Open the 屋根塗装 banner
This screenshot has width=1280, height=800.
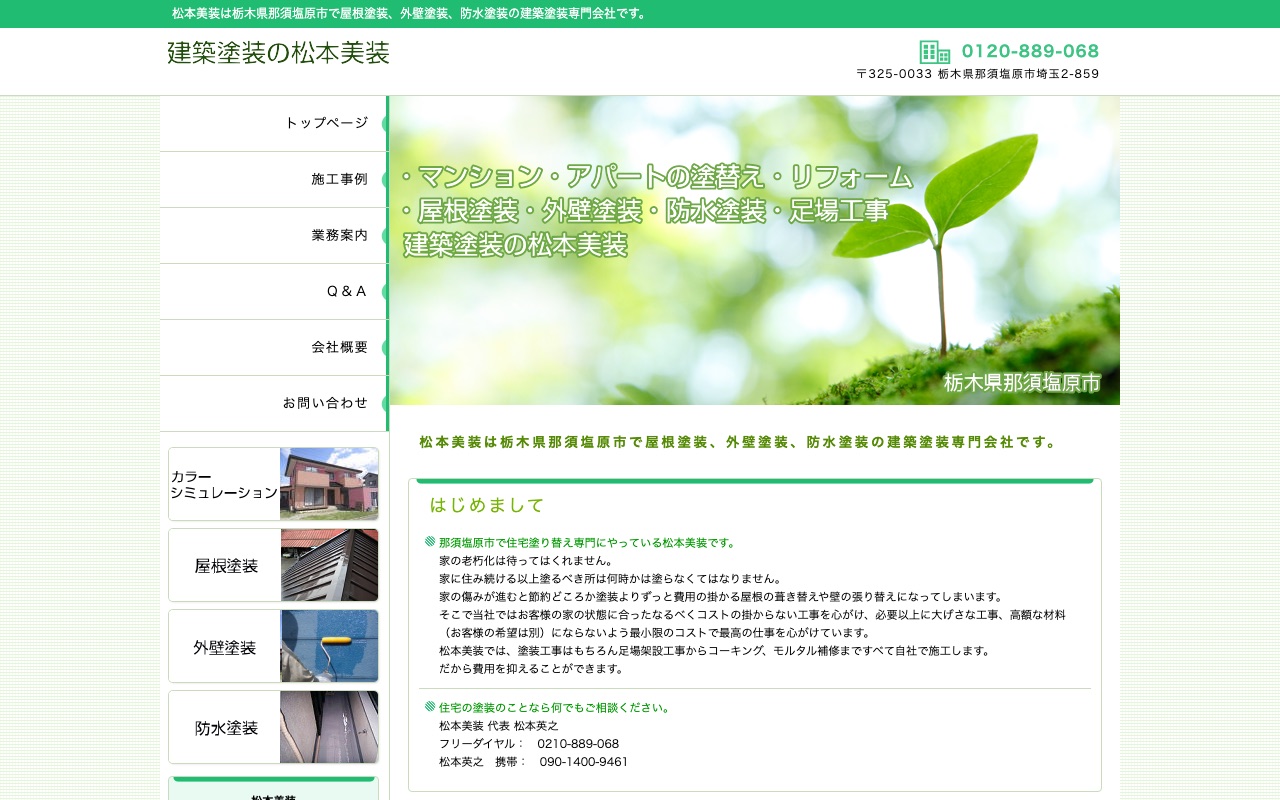(273, 565)
